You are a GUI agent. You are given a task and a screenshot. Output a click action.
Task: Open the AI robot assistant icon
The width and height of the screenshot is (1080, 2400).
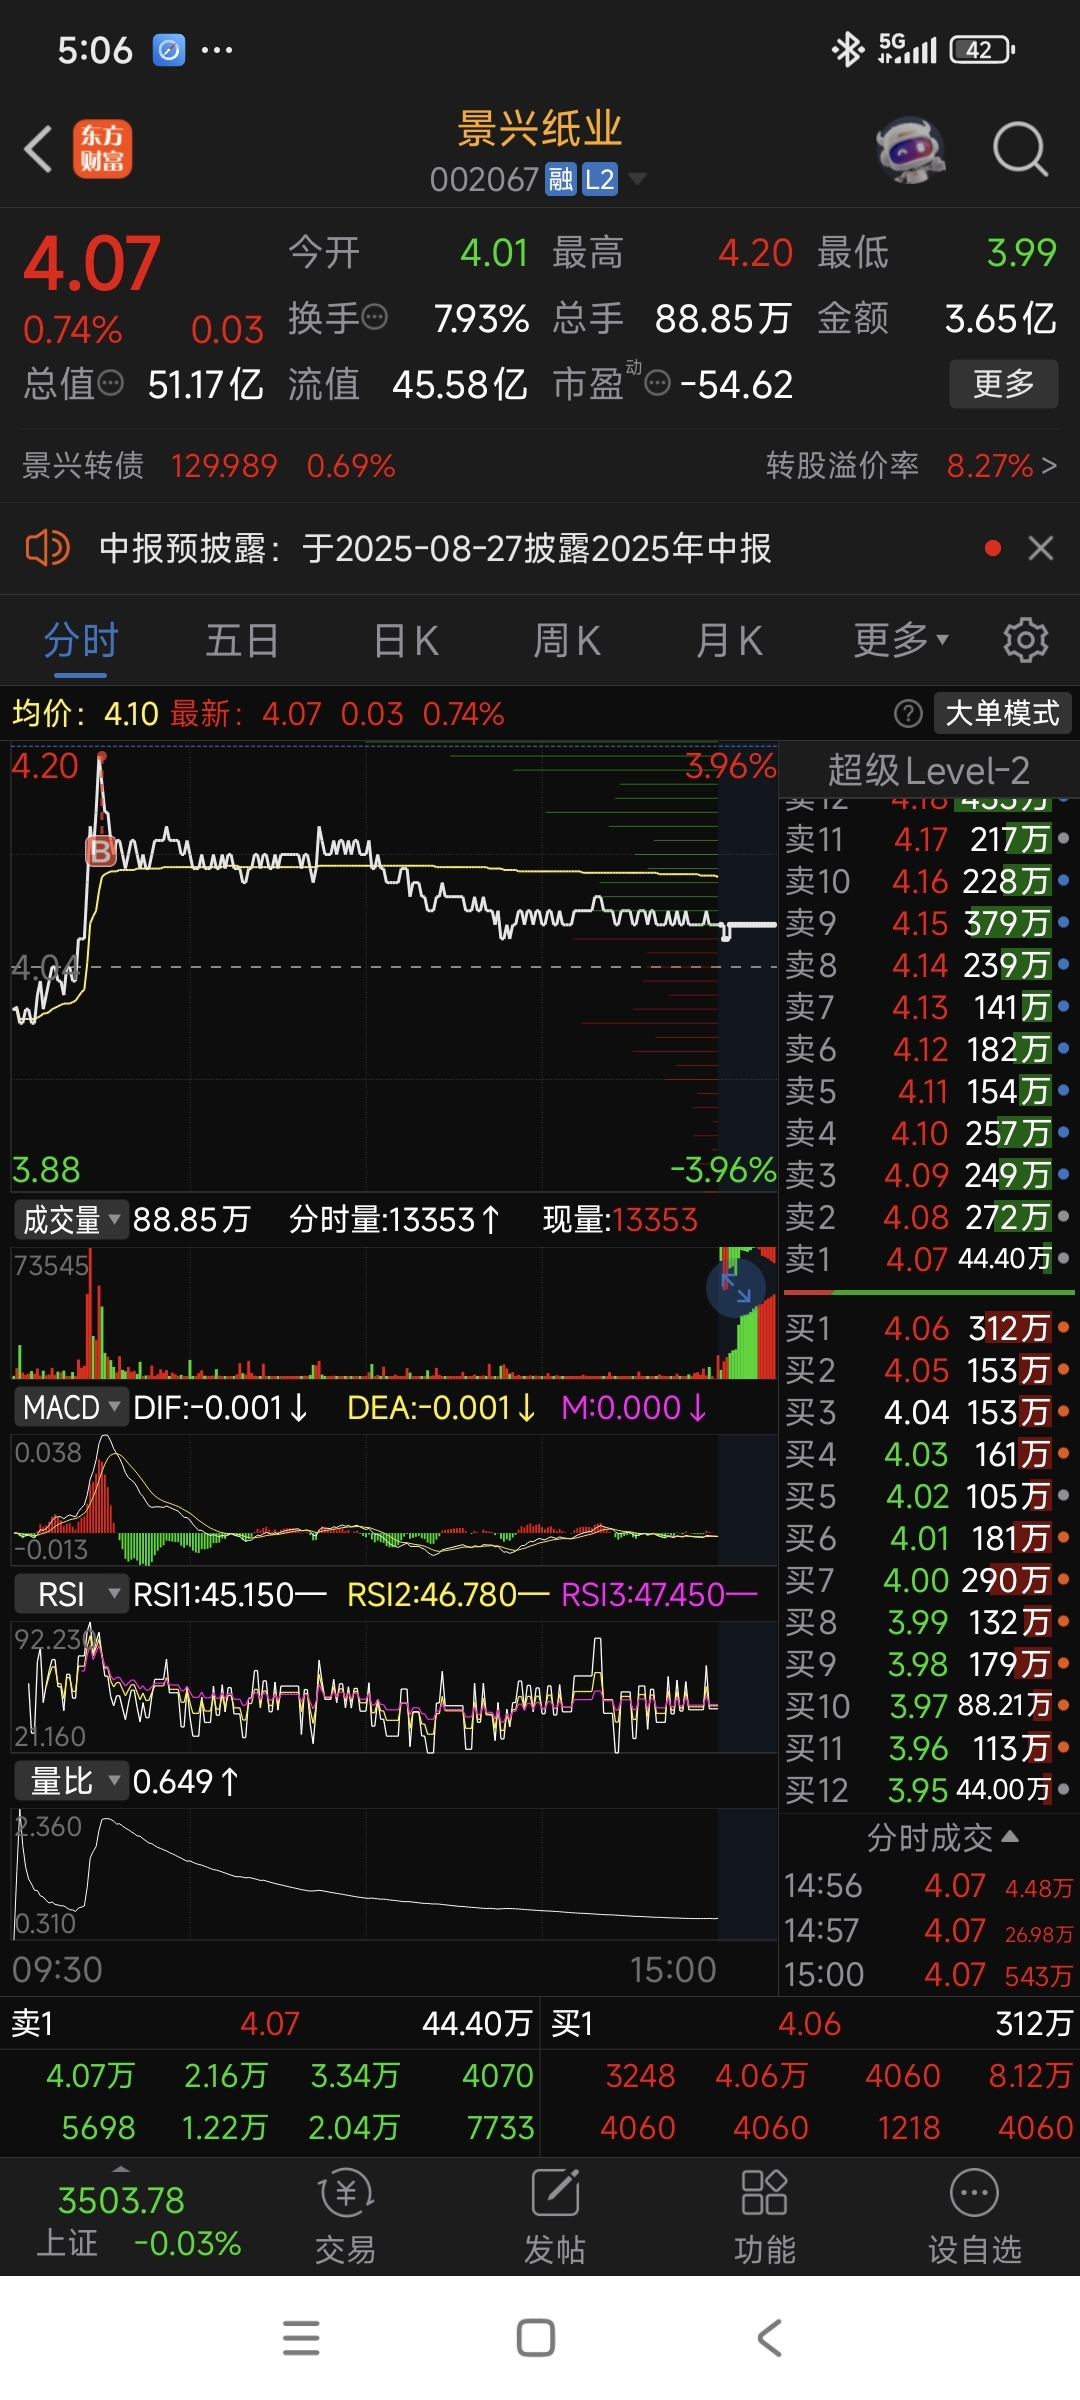point(911,150)
